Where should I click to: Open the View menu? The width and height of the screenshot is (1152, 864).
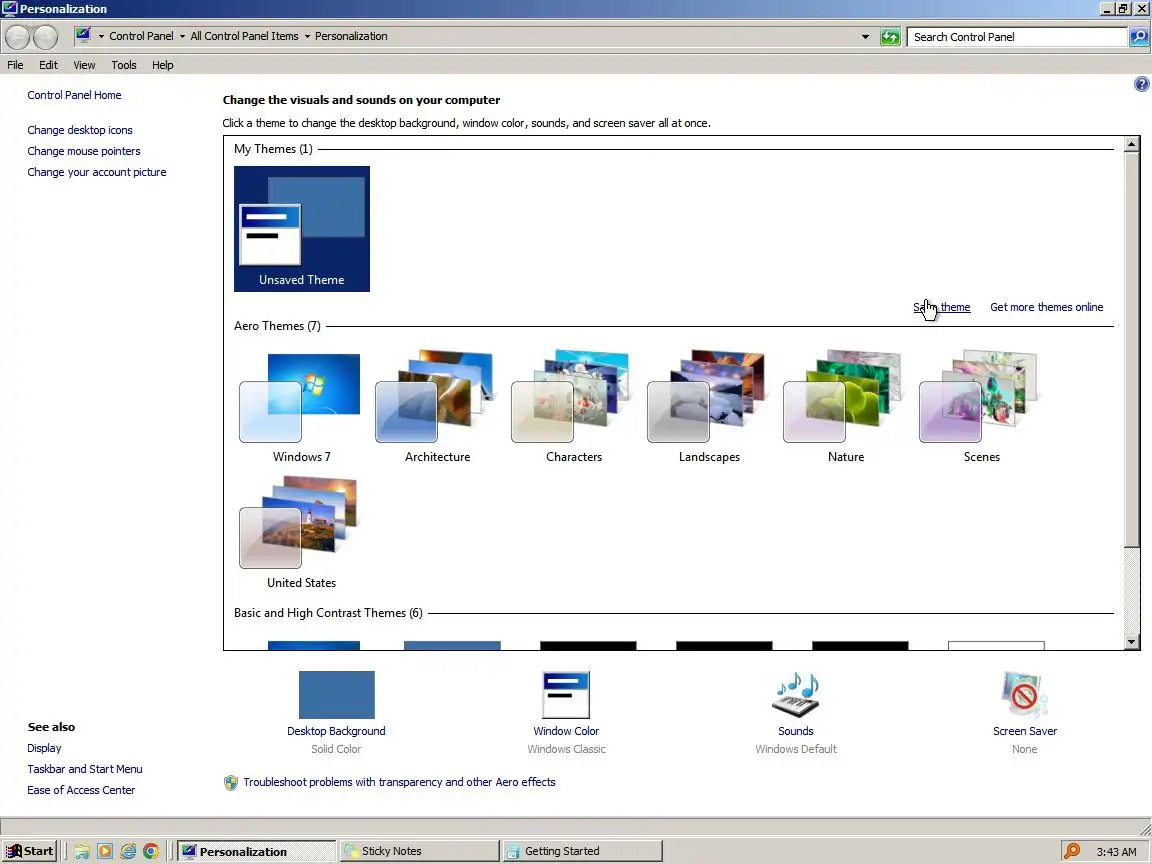(x=84, y=65)
